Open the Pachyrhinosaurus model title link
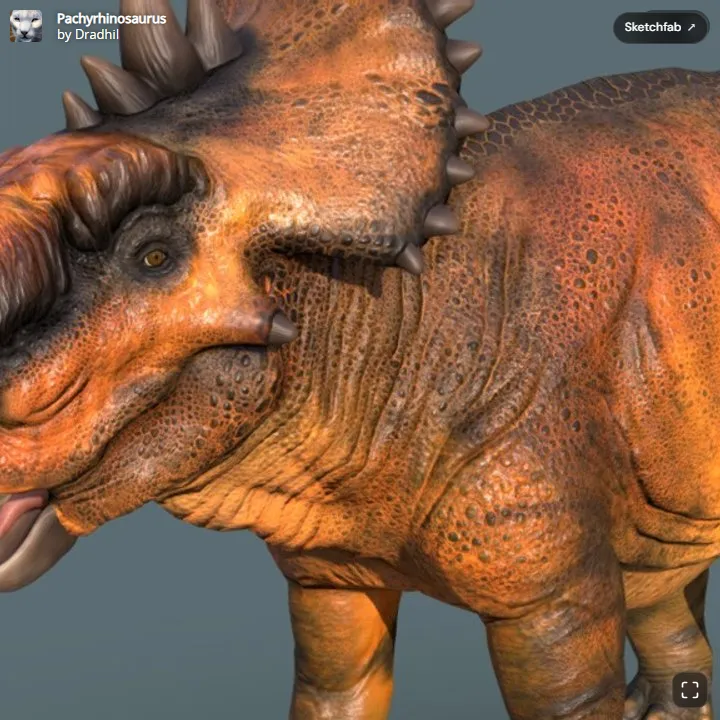The width and height of the screenshot is (720, 720). coord(112,18)
